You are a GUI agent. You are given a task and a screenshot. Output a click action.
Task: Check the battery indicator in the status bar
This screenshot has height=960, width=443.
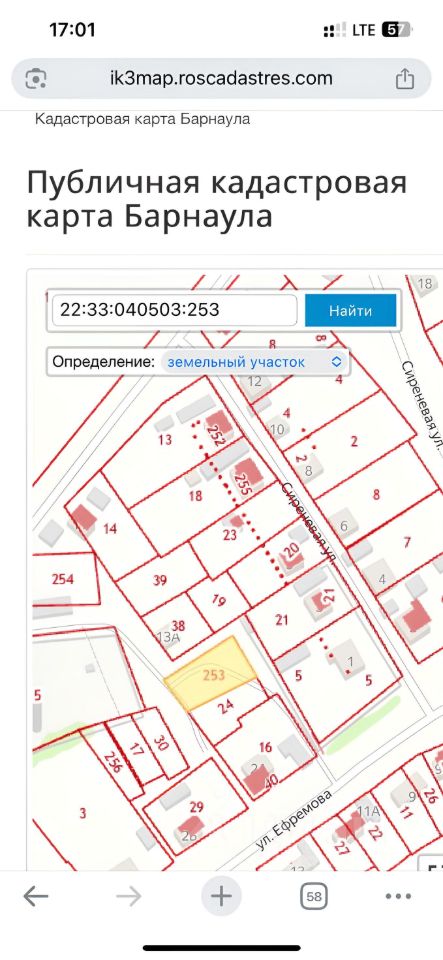click(396, 30)
